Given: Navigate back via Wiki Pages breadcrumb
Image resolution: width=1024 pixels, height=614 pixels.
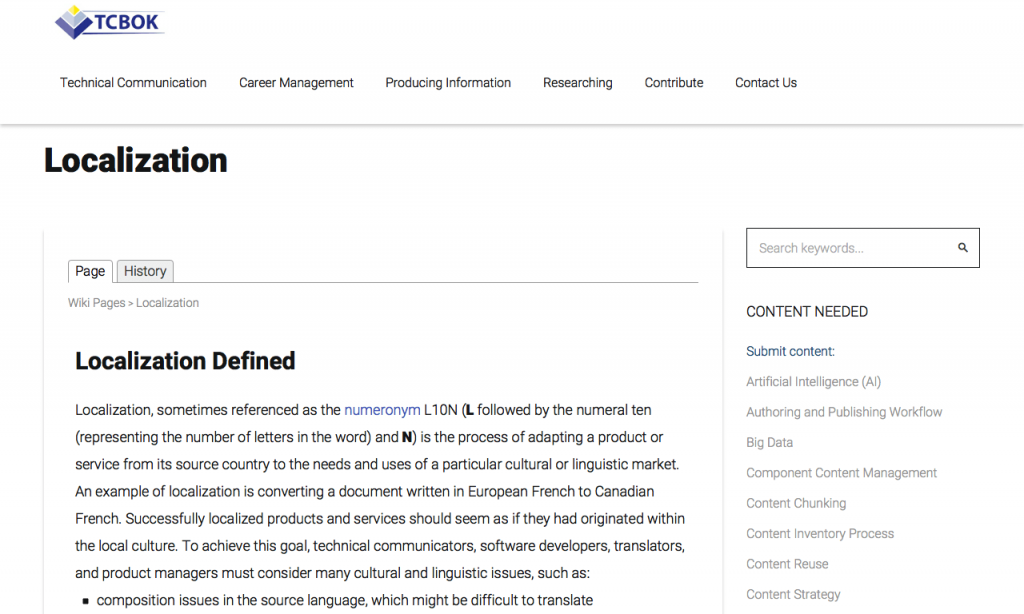Looking at the screenshot, I should tap(96, 302).
